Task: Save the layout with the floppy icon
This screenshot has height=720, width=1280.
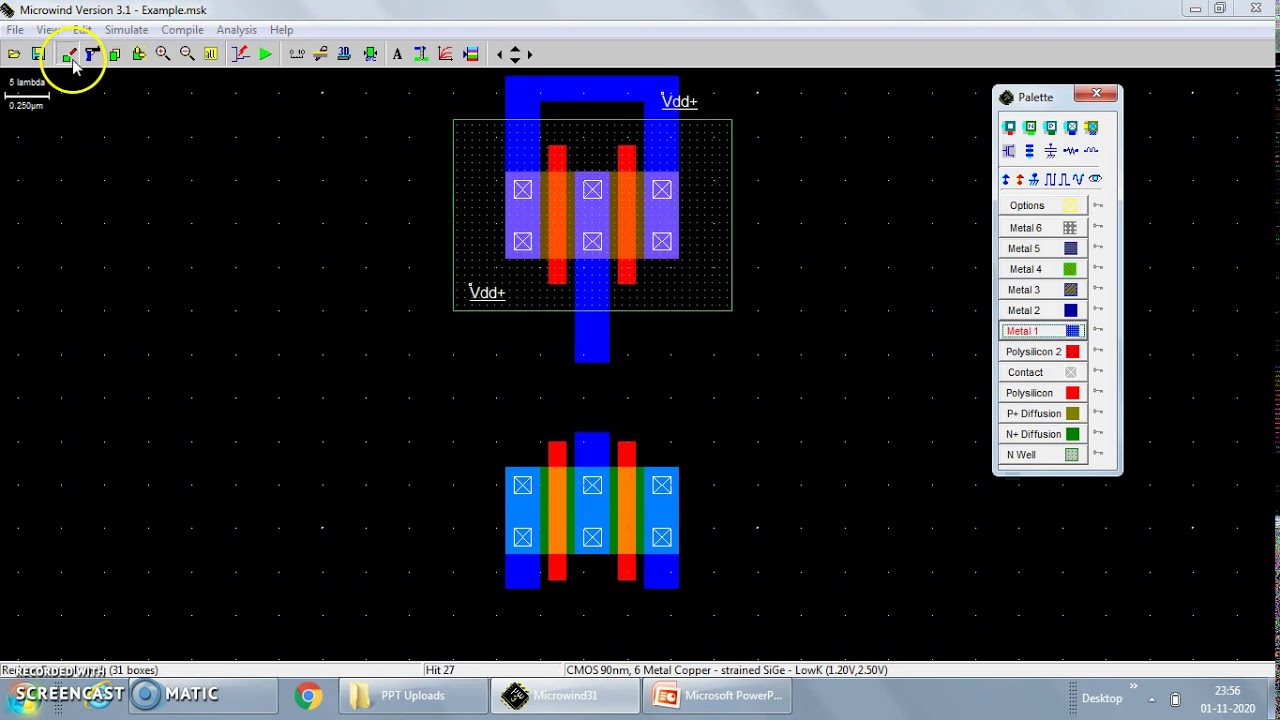Action: [x=39, y=54]
